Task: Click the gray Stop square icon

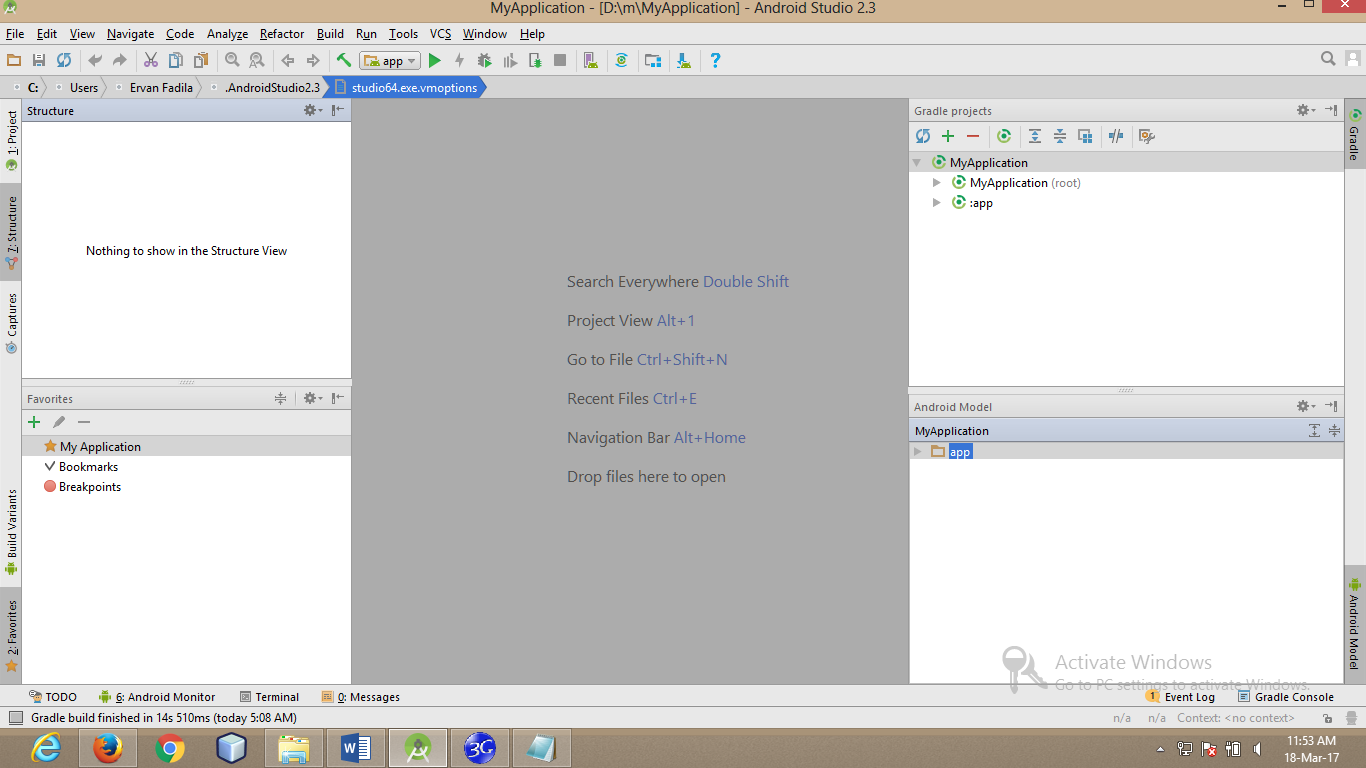Action: click(x=560, y=60)
